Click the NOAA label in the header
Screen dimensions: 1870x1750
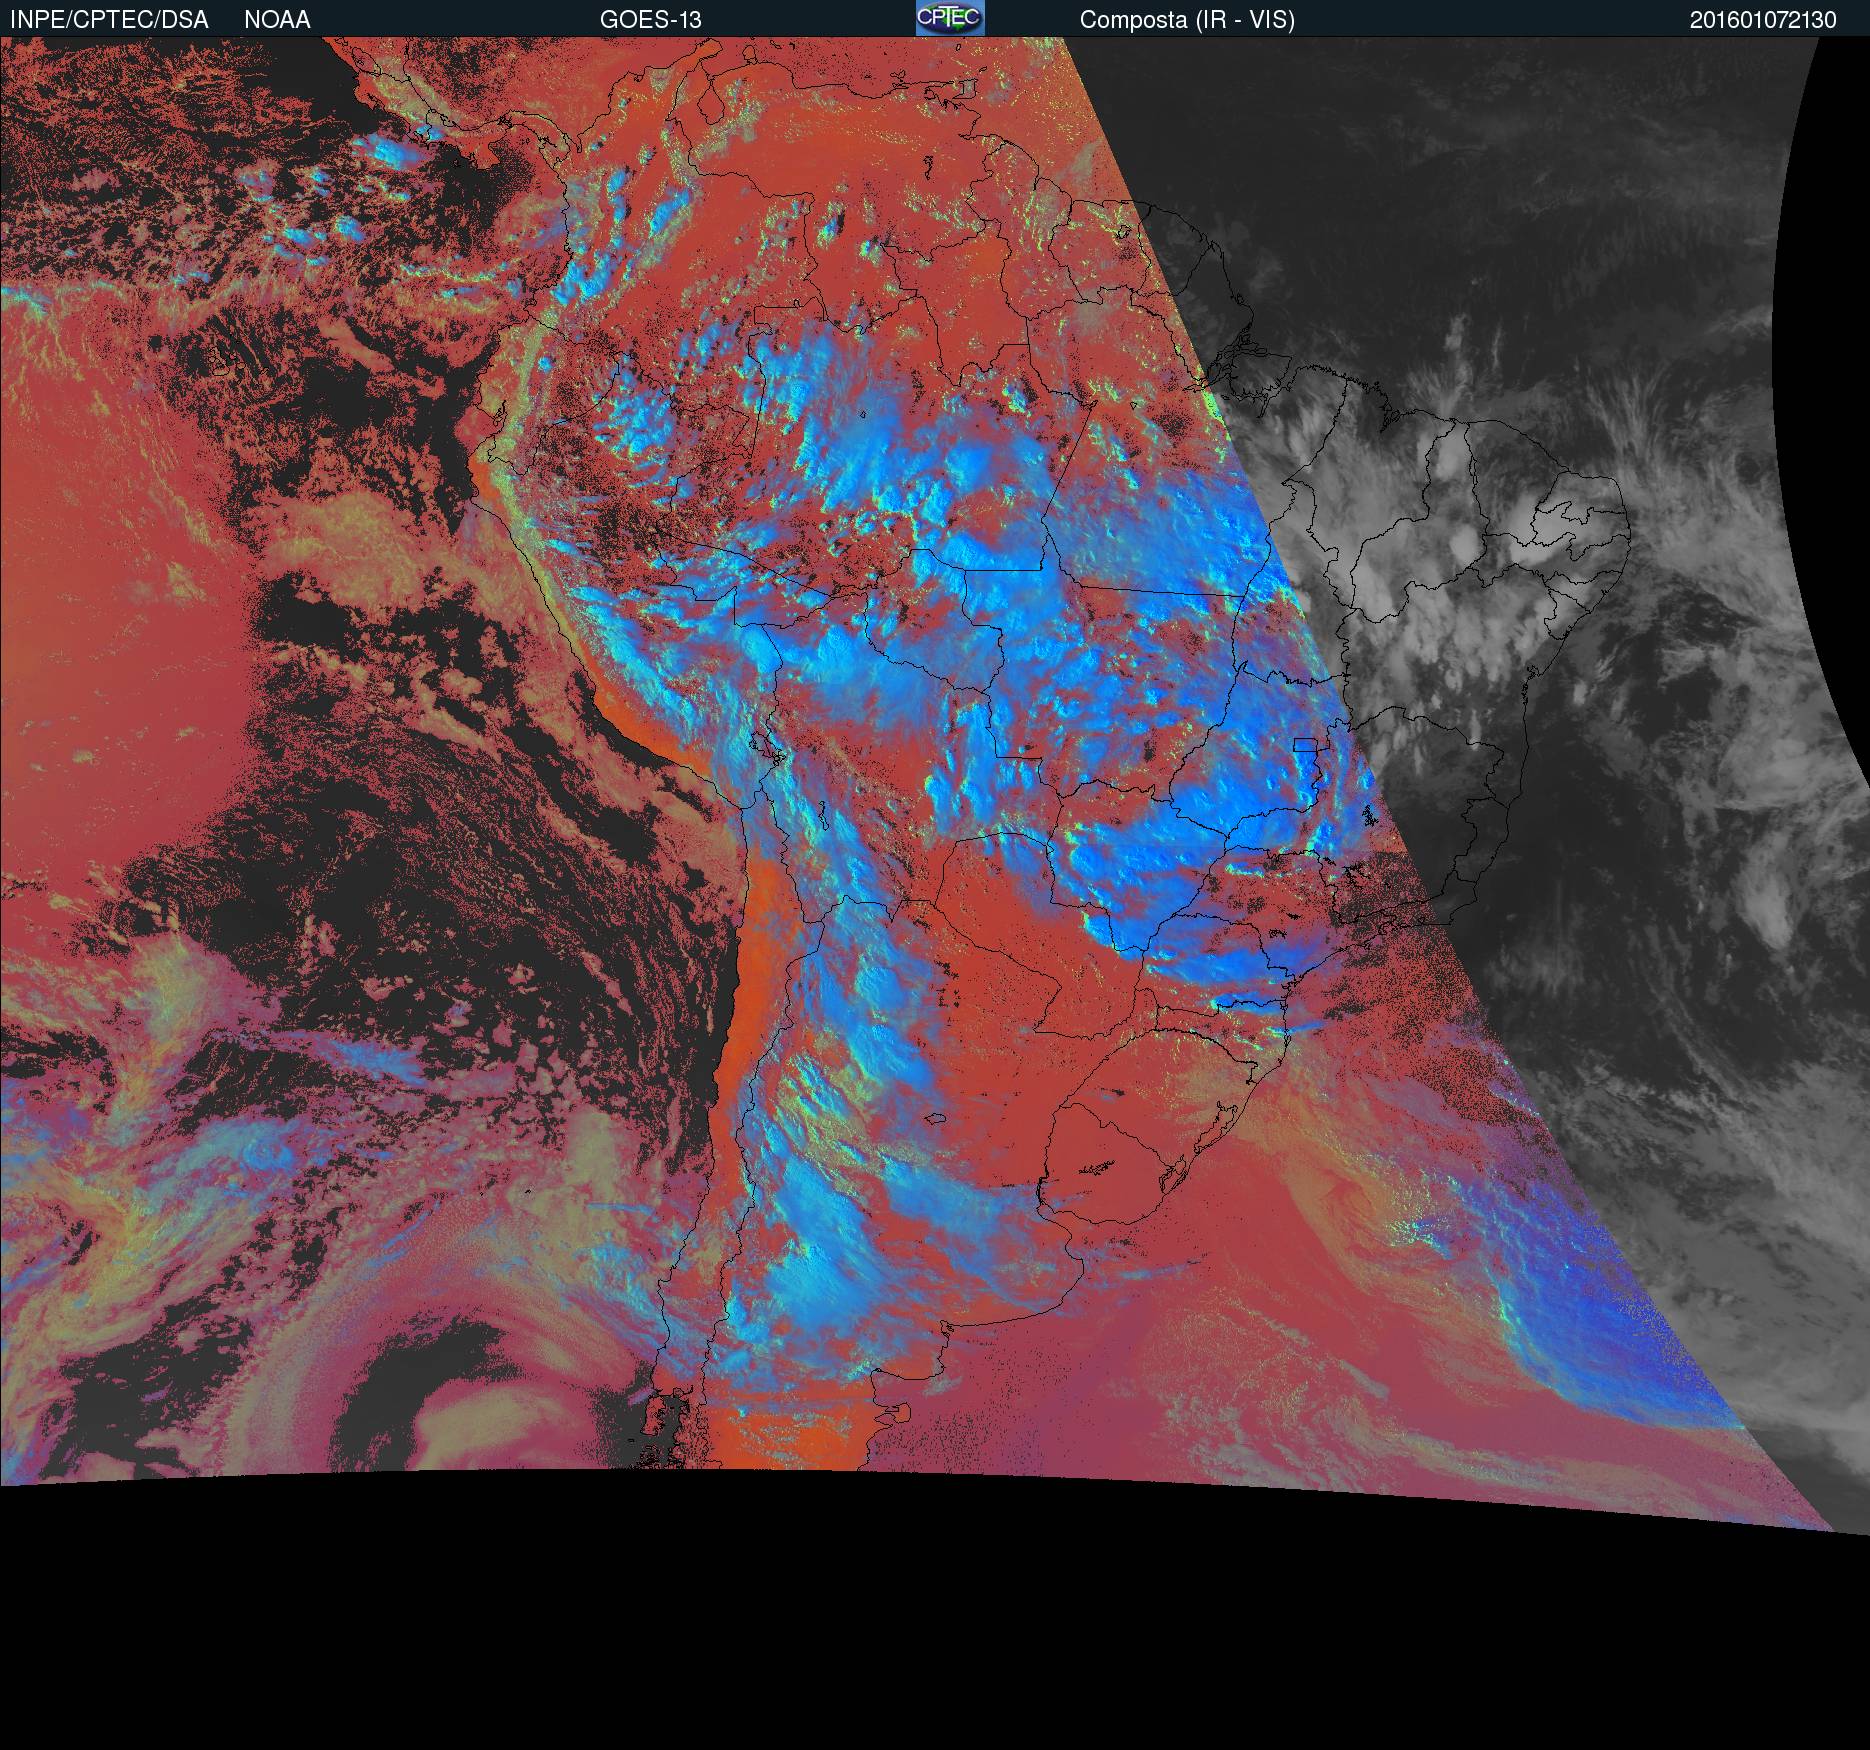pos(277,20)
